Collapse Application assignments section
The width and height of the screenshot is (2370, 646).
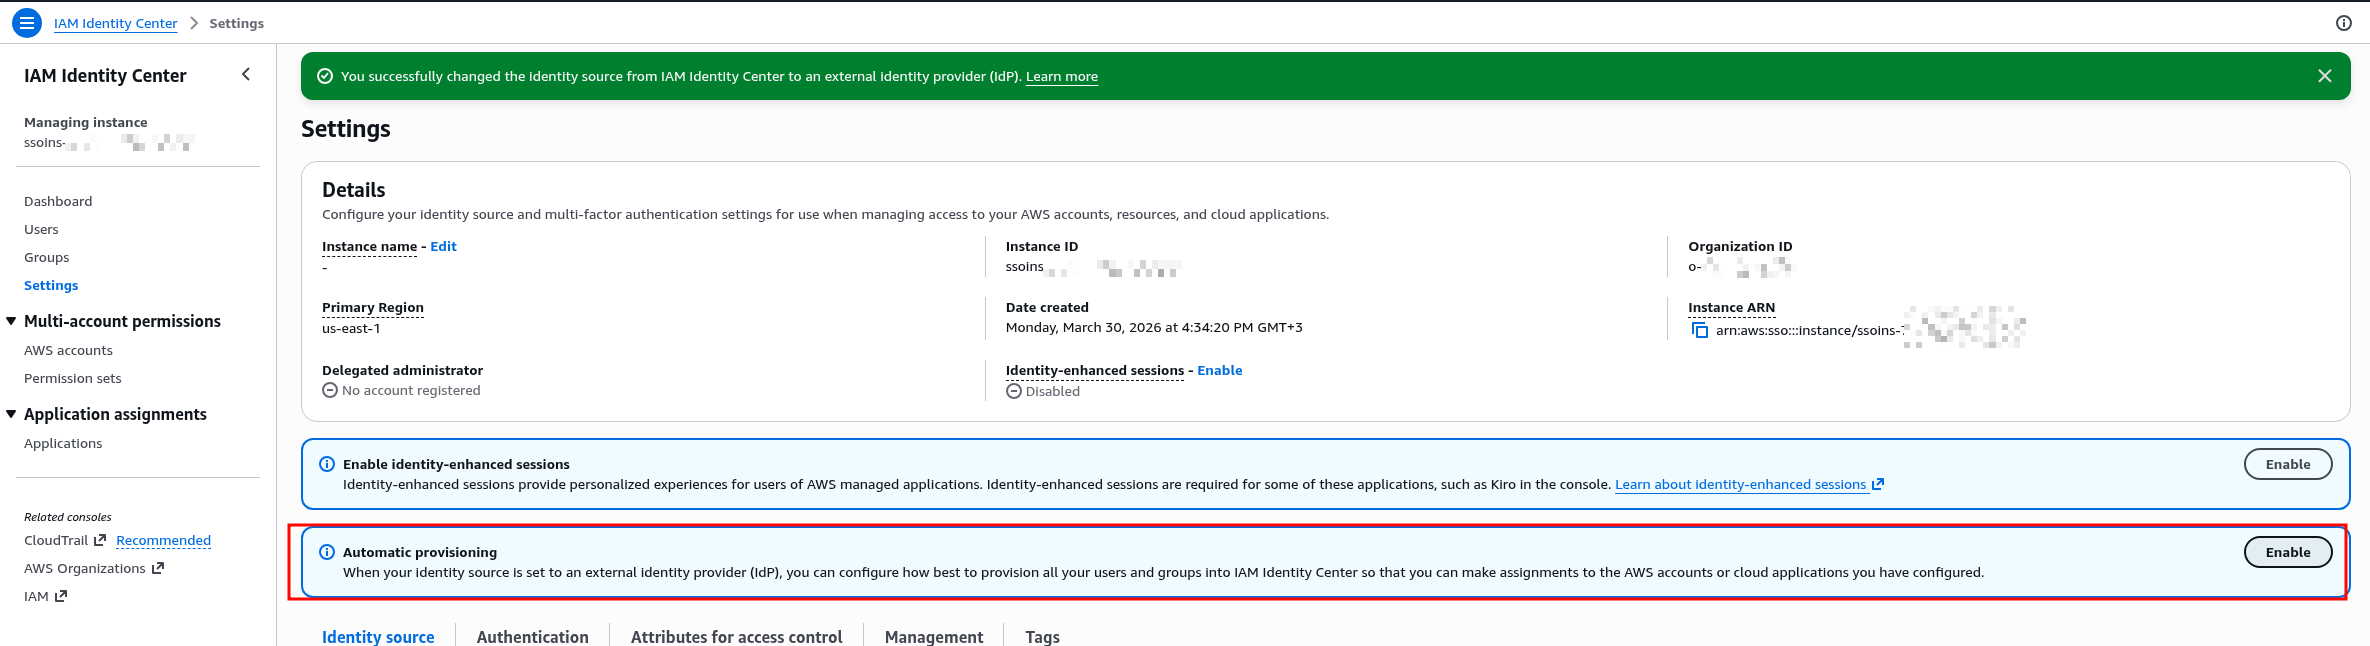click(x=12, y=414)
